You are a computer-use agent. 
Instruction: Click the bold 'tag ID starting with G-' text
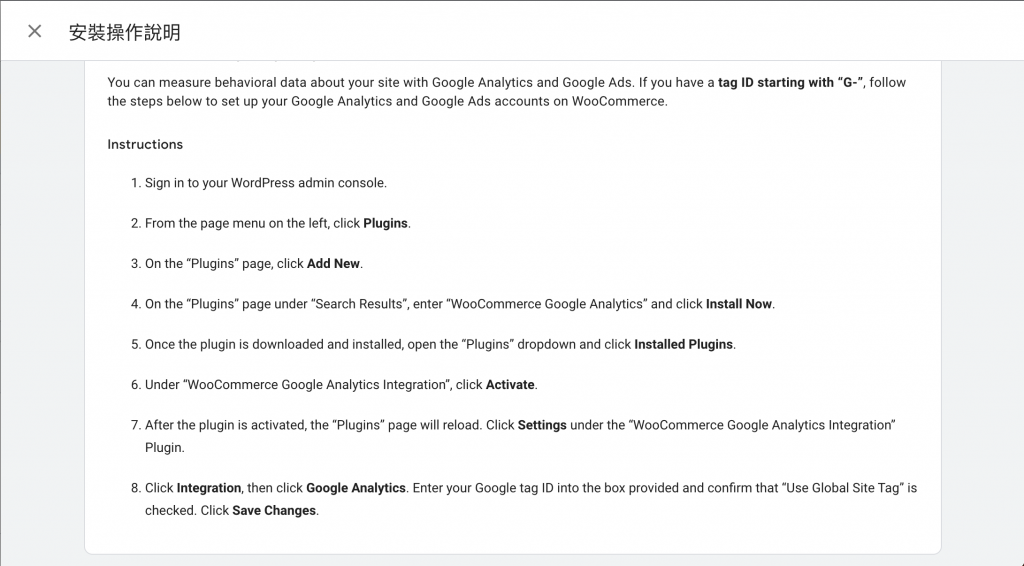click(790, 82)
